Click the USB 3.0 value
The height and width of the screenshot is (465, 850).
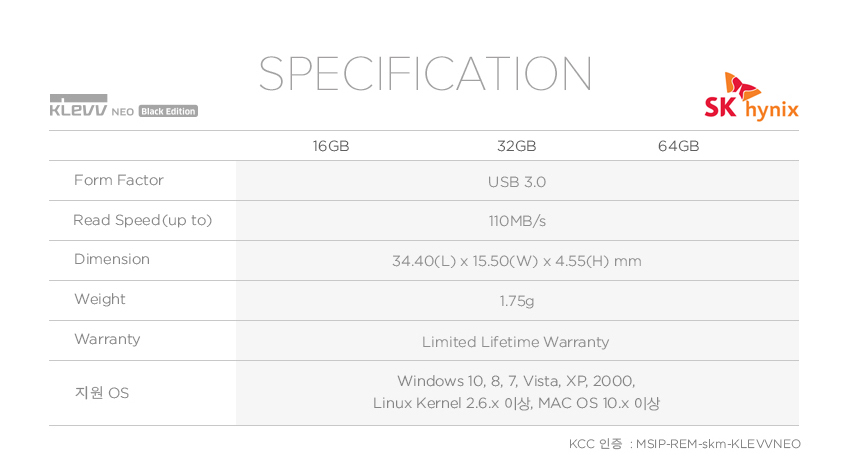coord(516,182)
